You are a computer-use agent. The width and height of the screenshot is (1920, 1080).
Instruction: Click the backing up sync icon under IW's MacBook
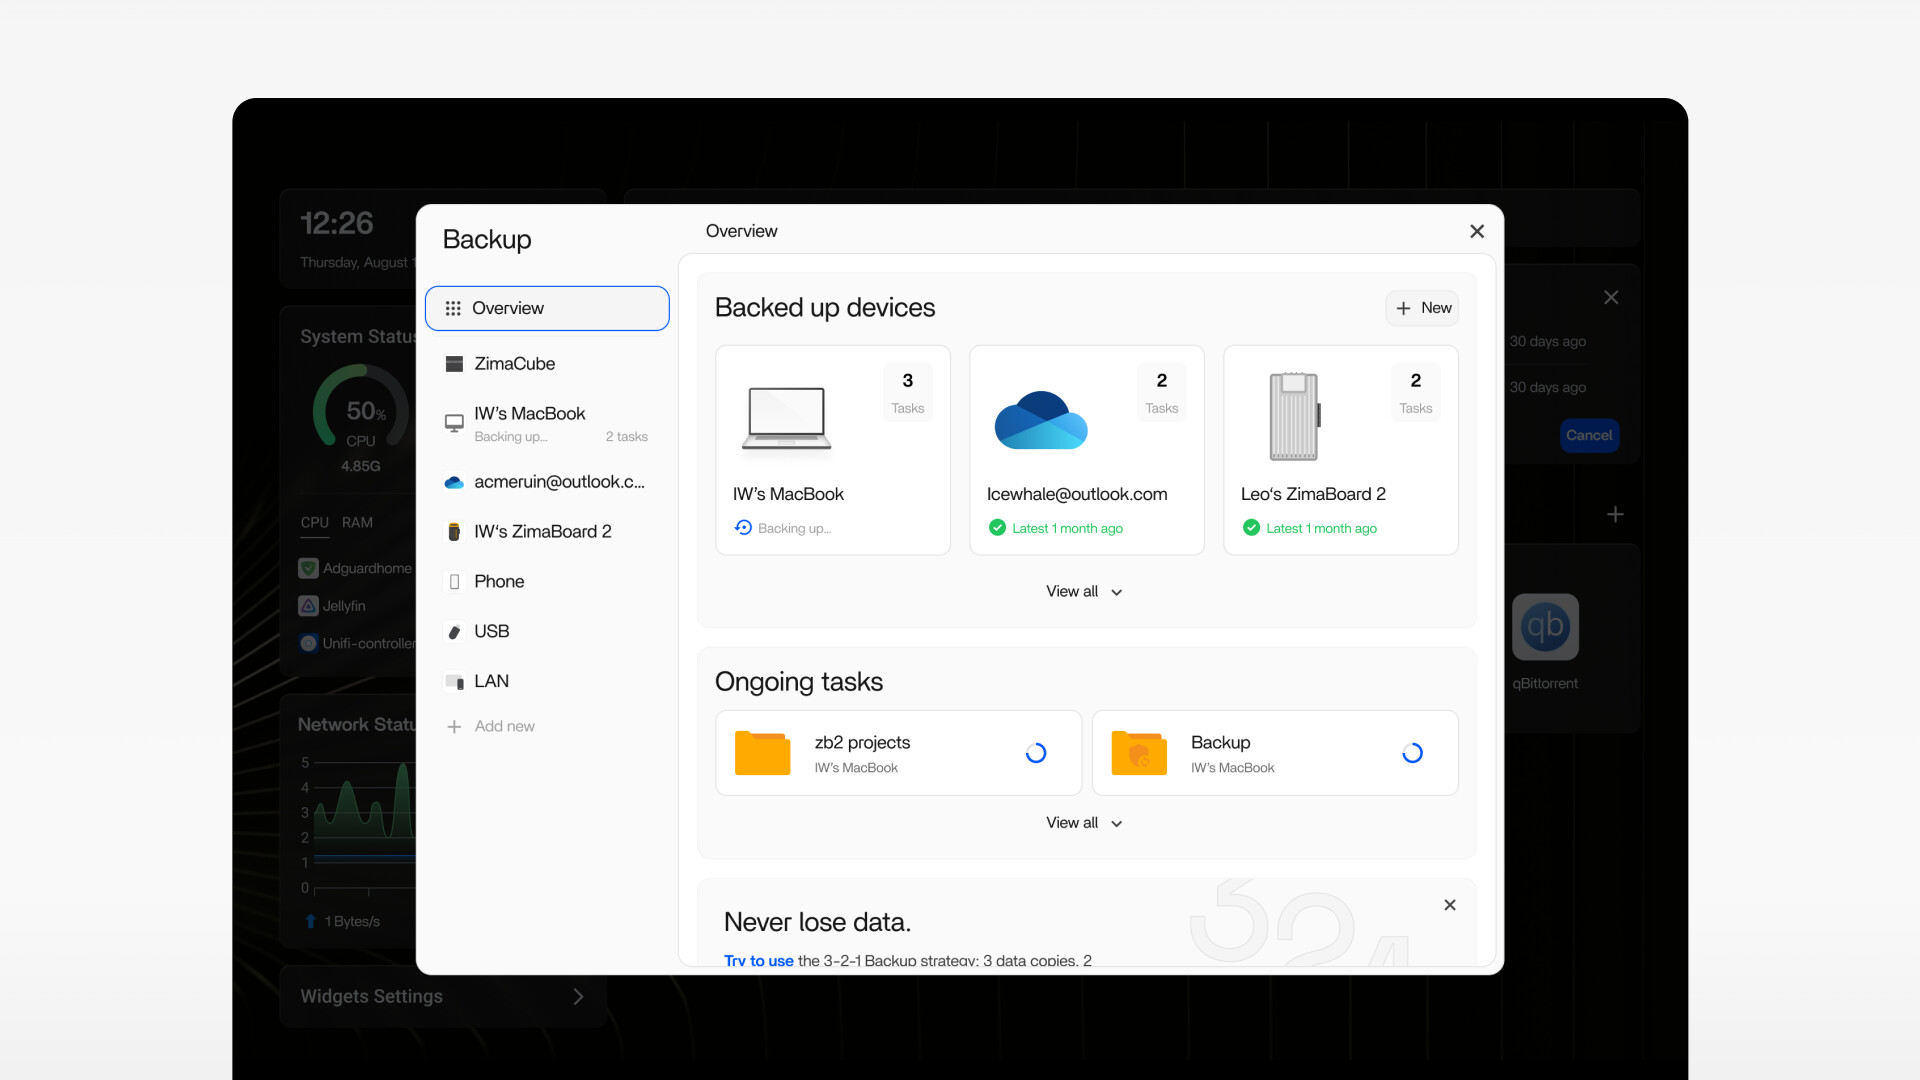(743, 528)
